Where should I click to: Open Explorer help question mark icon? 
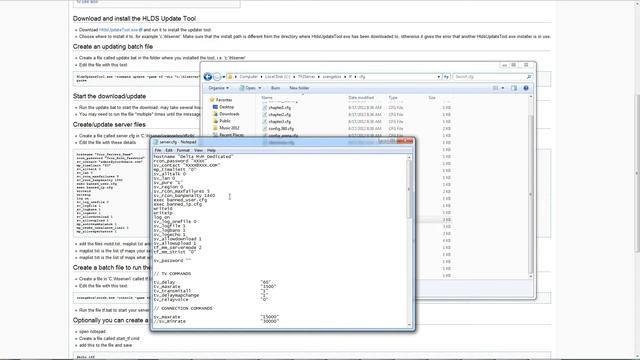(x=526, y=88)
